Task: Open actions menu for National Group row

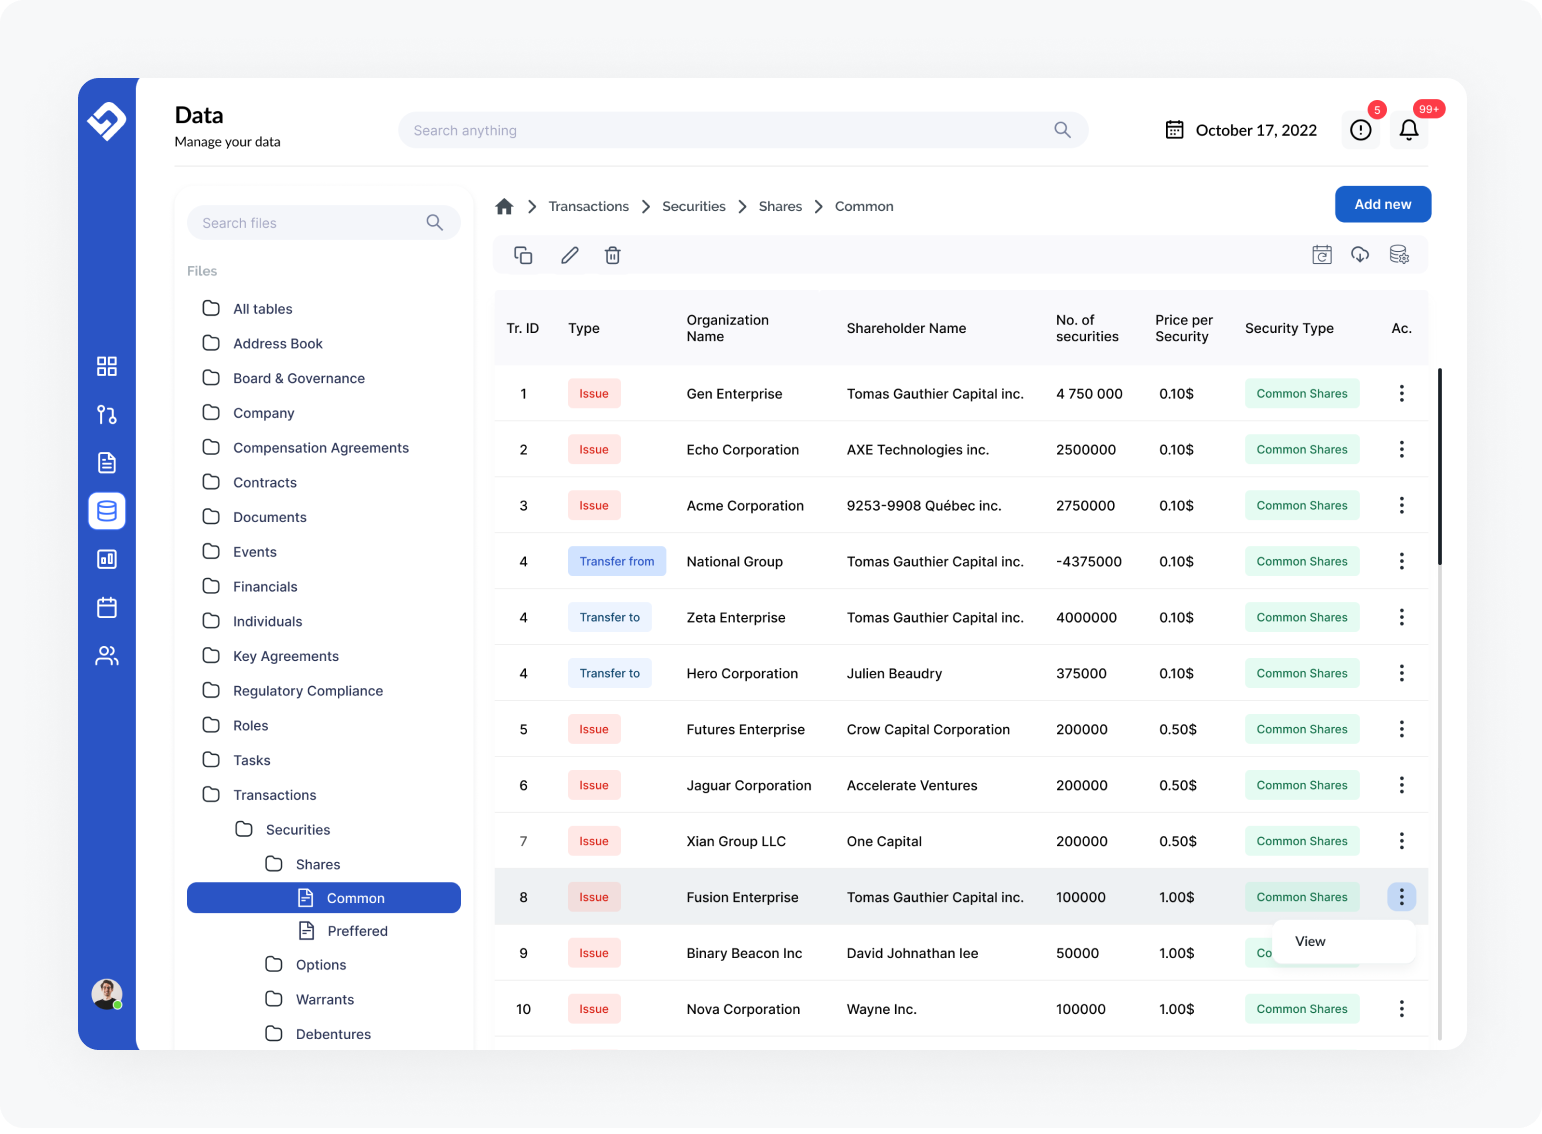Action: [1402, 561]
